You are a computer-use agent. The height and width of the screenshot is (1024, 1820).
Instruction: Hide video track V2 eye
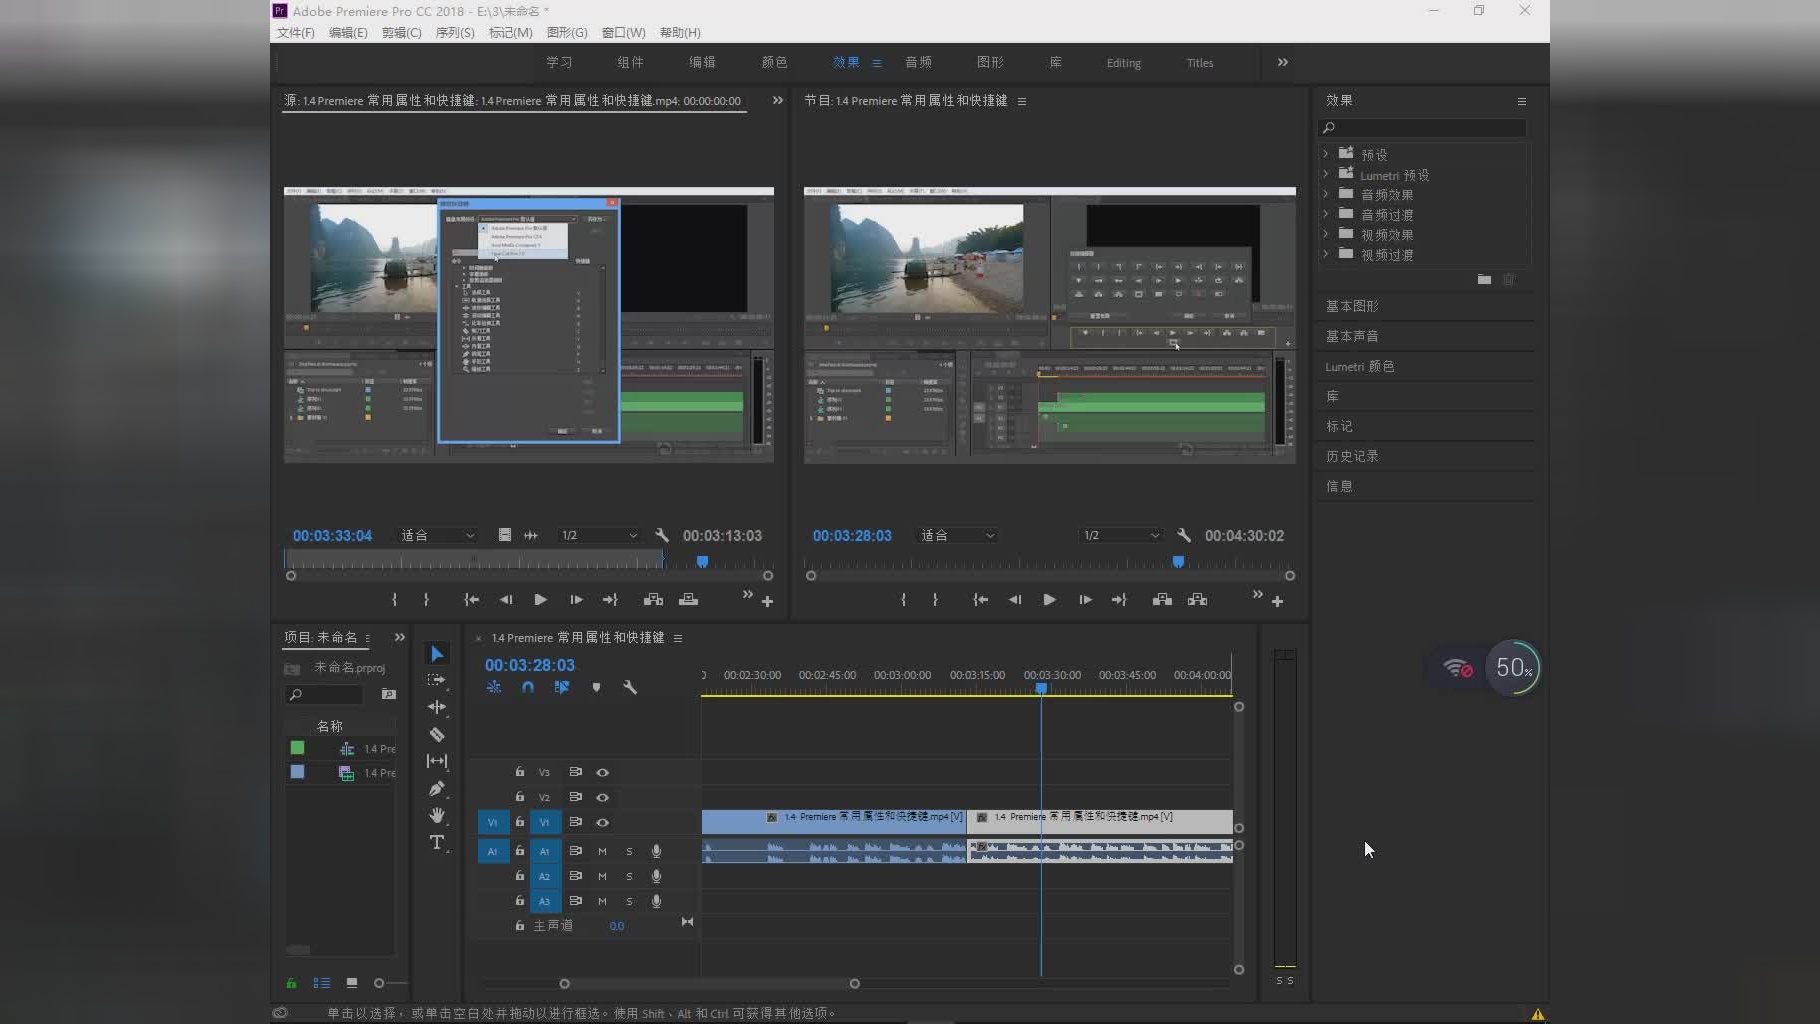pos(602,797)
